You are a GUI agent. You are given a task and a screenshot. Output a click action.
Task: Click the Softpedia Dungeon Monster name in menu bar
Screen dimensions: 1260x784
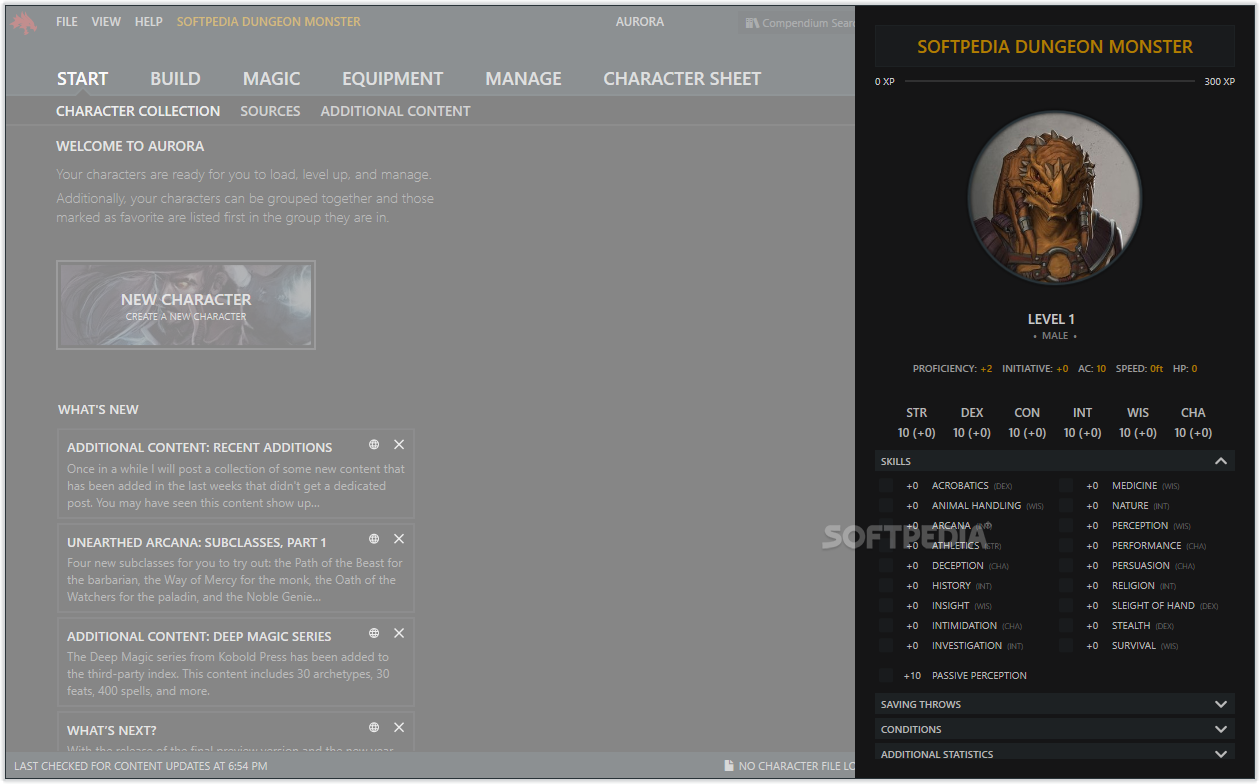(x=269, y=21)
